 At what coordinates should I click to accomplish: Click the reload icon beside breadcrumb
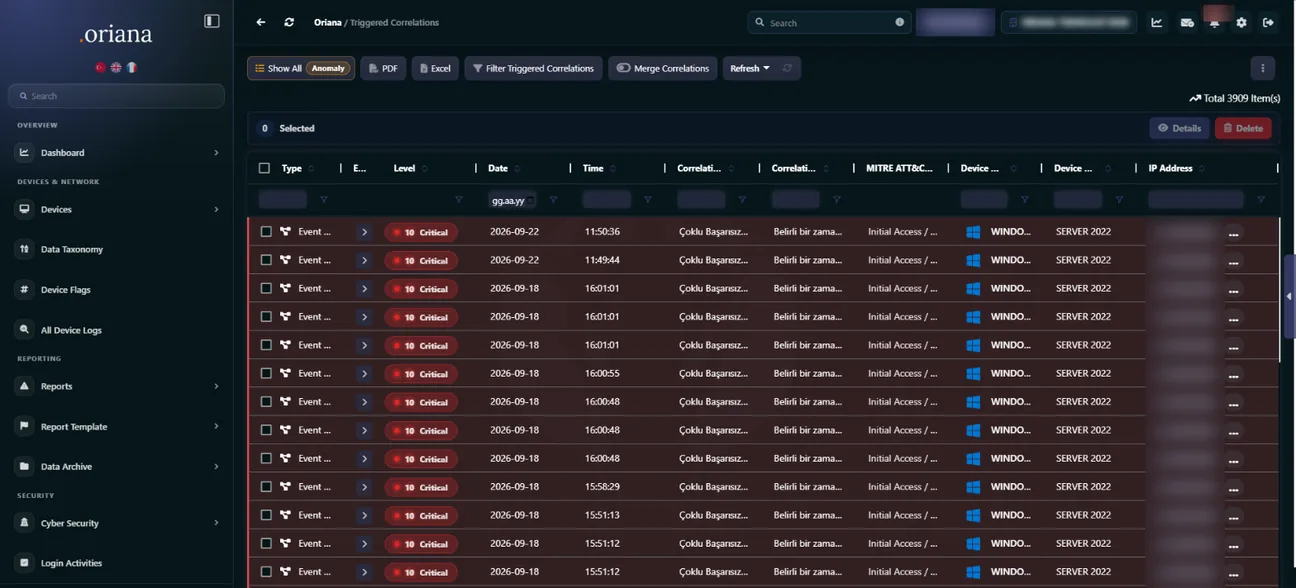(x=290, y=22)
